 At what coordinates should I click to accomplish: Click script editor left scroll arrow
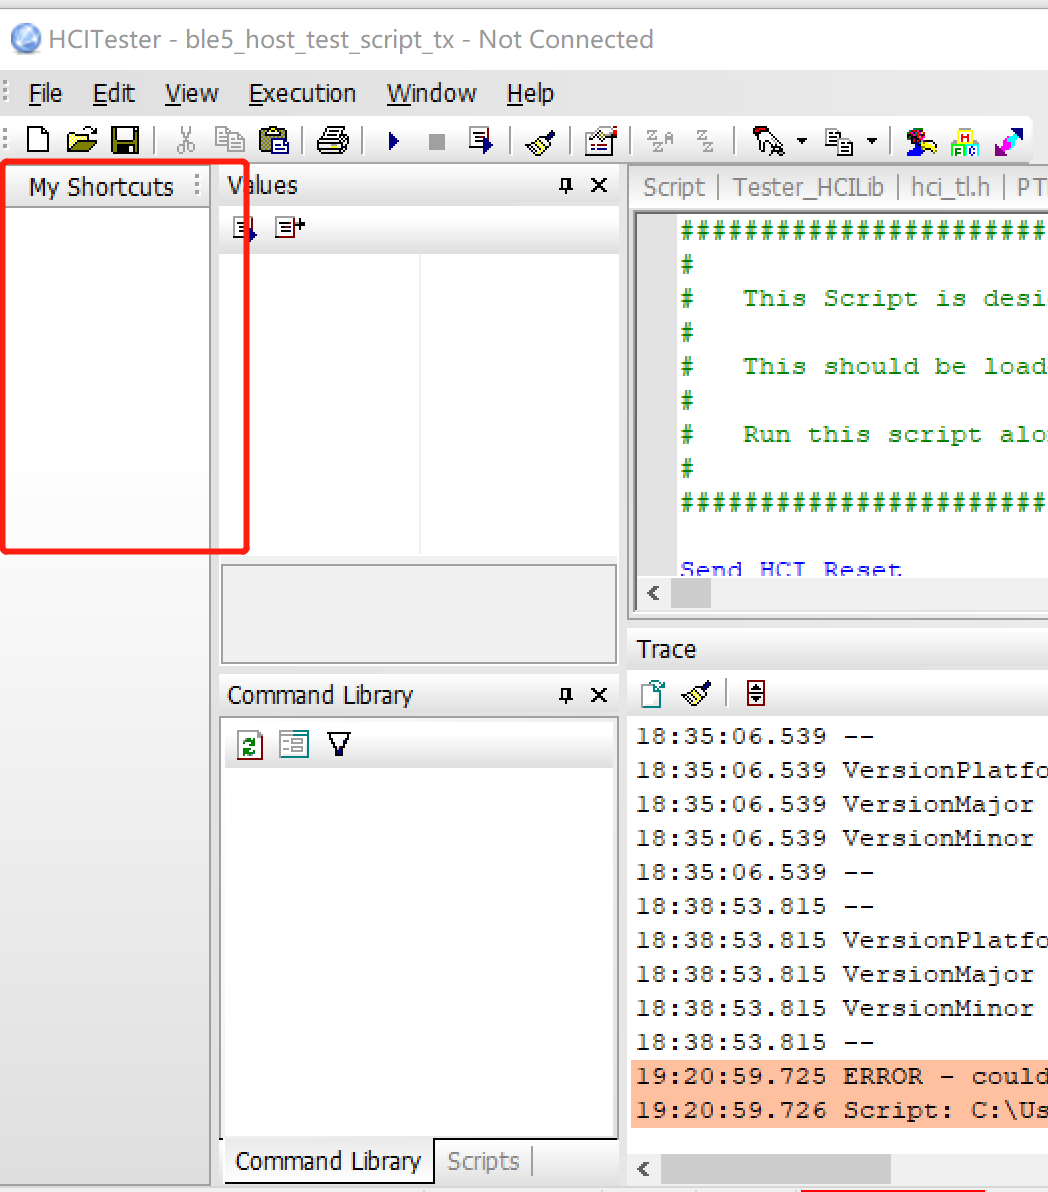pyautogui.click(x=653, y=593)
